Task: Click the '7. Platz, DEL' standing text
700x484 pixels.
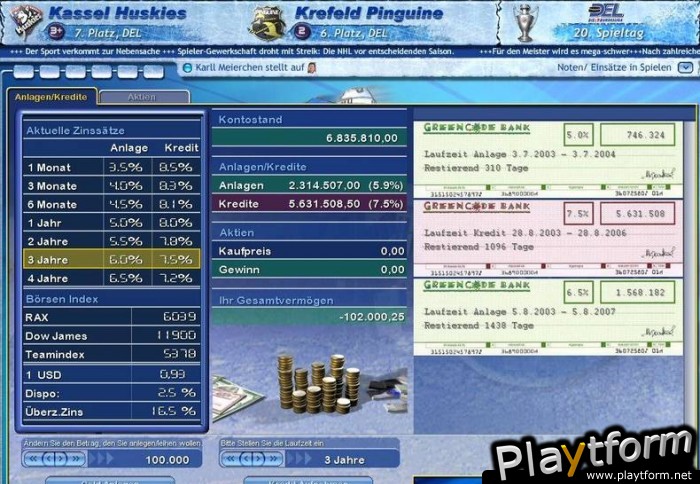Action: point(107,33)
